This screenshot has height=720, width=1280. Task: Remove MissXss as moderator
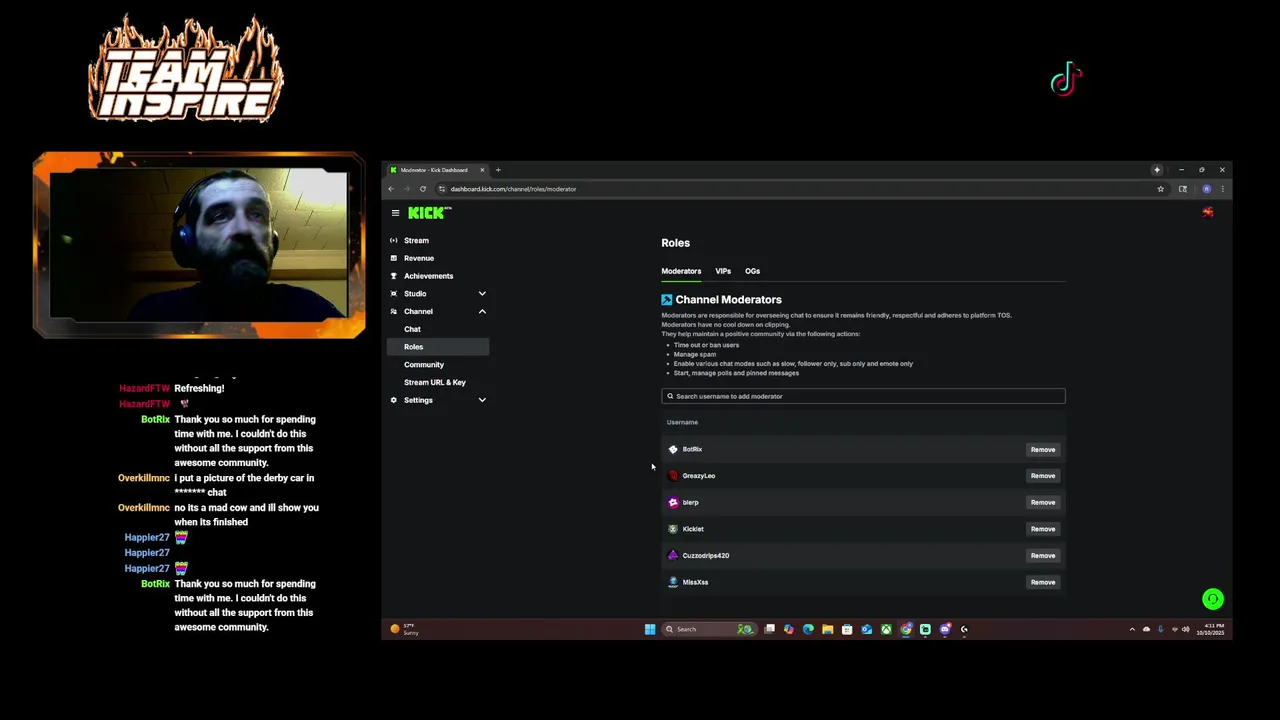1043,582
